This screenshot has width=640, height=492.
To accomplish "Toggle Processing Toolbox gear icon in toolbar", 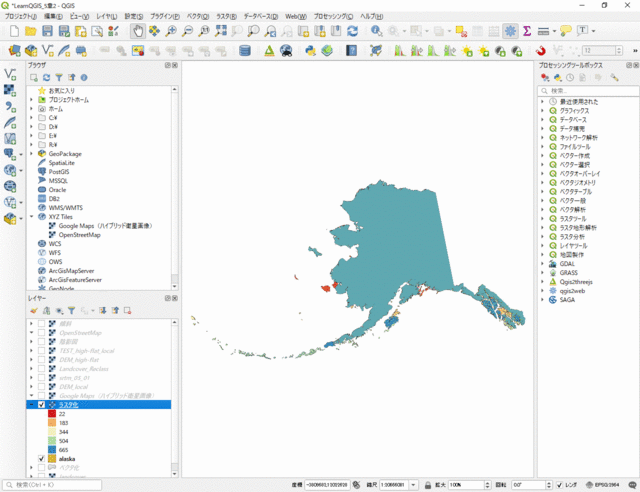I will pos(510,31).
